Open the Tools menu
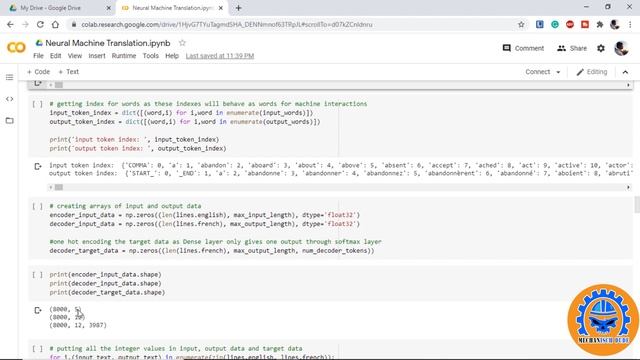 point(151,56)
